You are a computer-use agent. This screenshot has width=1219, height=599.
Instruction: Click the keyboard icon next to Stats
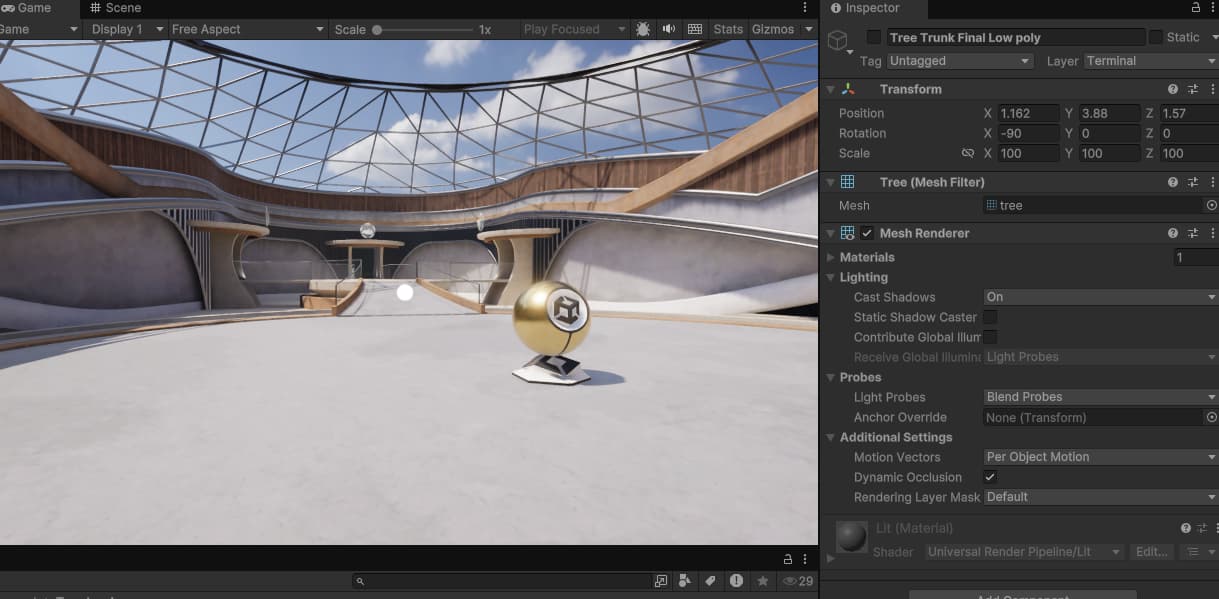click(694, 29)
